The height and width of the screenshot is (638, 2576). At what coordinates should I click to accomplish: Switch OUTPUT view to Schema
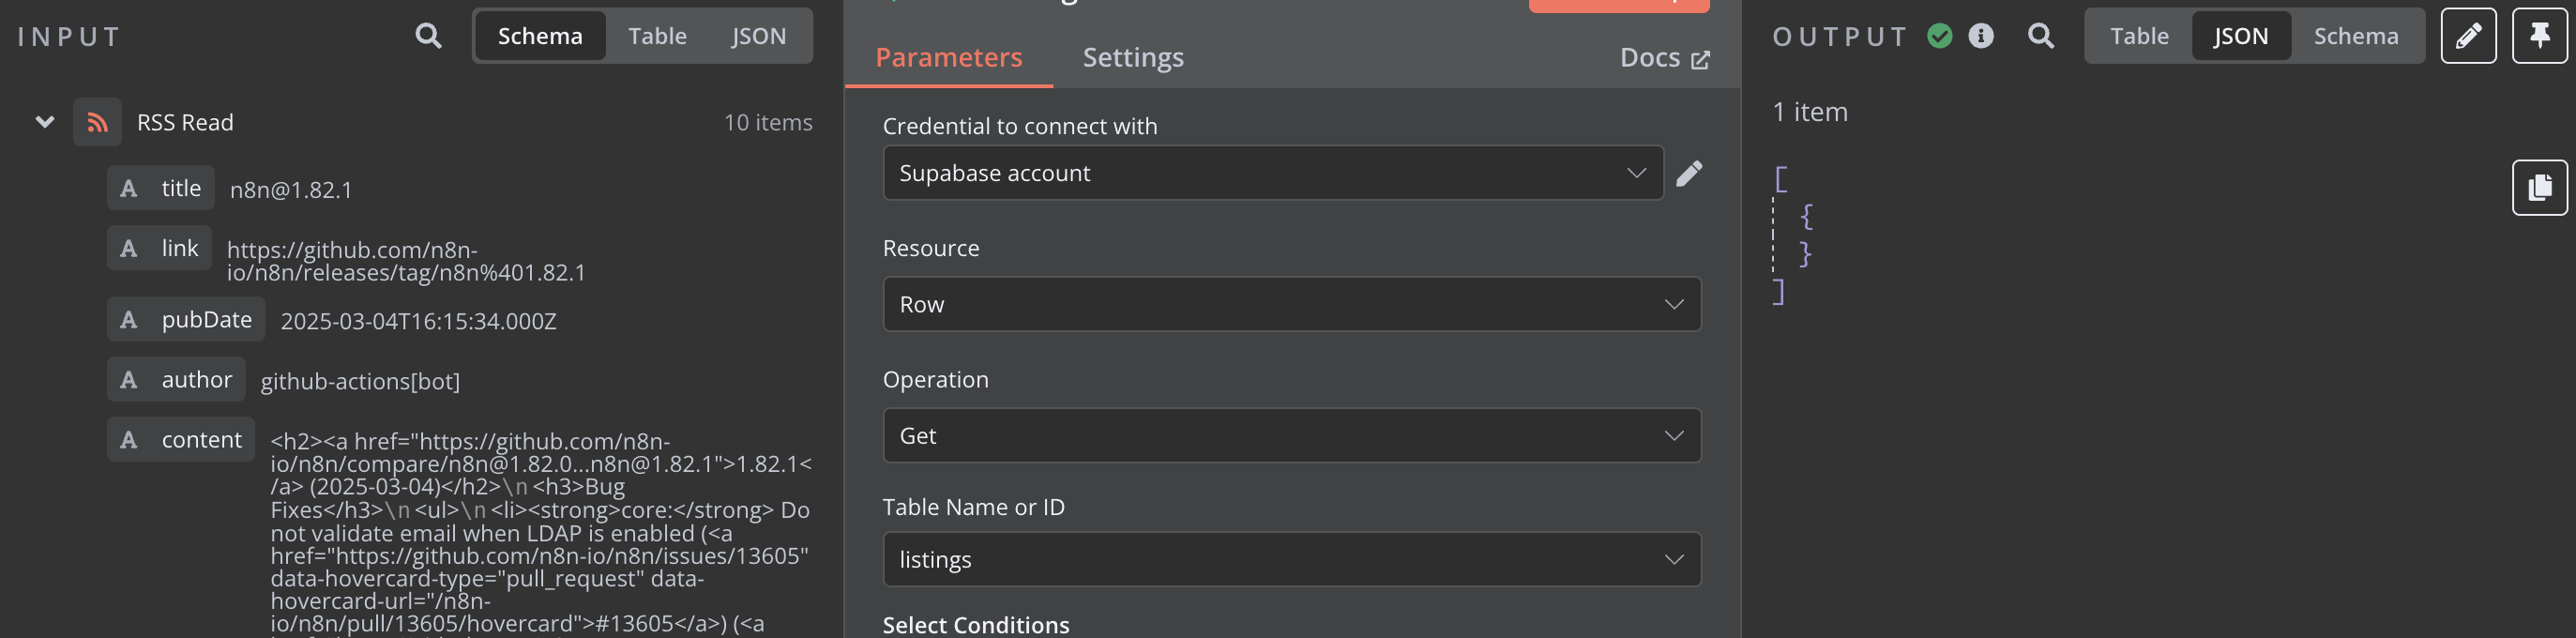coord(2355,36)
